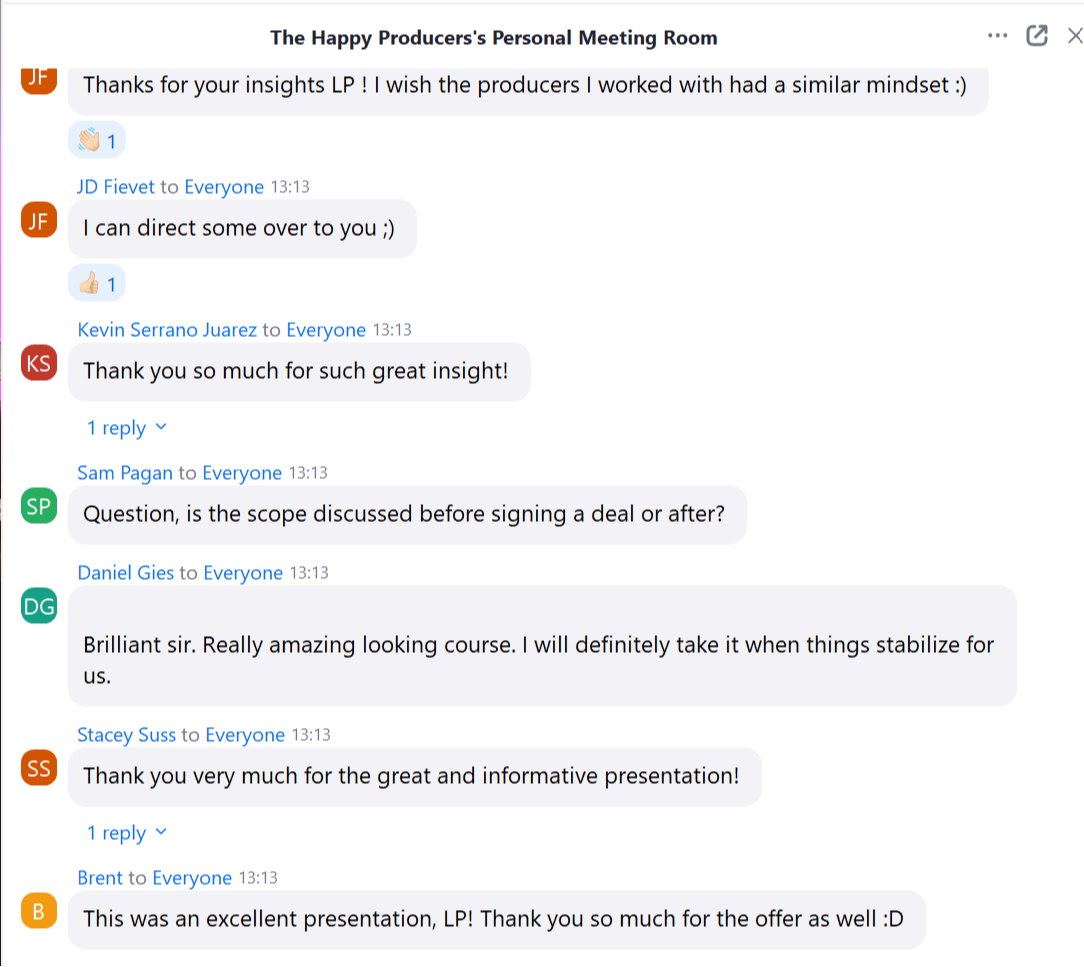The image size is (1084, 967).
Task: Open the three-dots more options menu
Action: click(997, 36)
